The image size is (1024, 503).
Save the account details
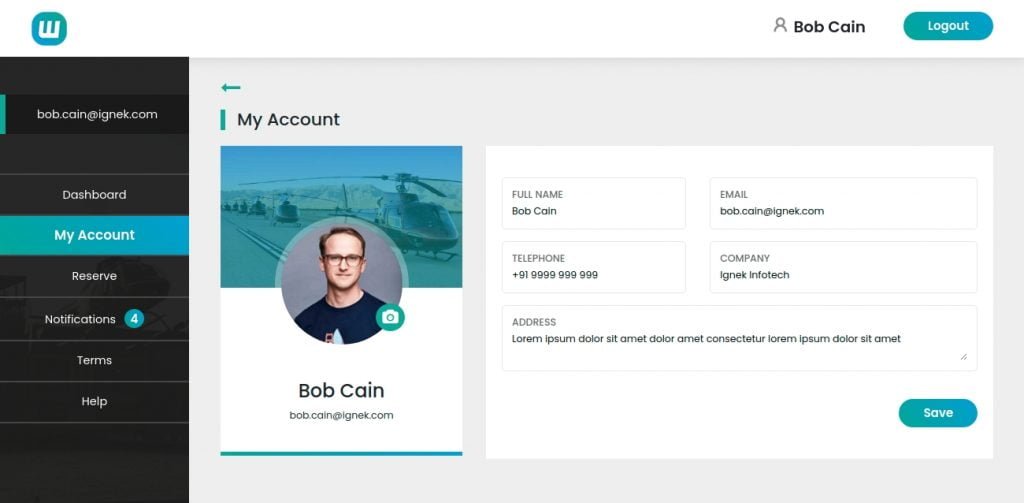click(x=937, y=413)
